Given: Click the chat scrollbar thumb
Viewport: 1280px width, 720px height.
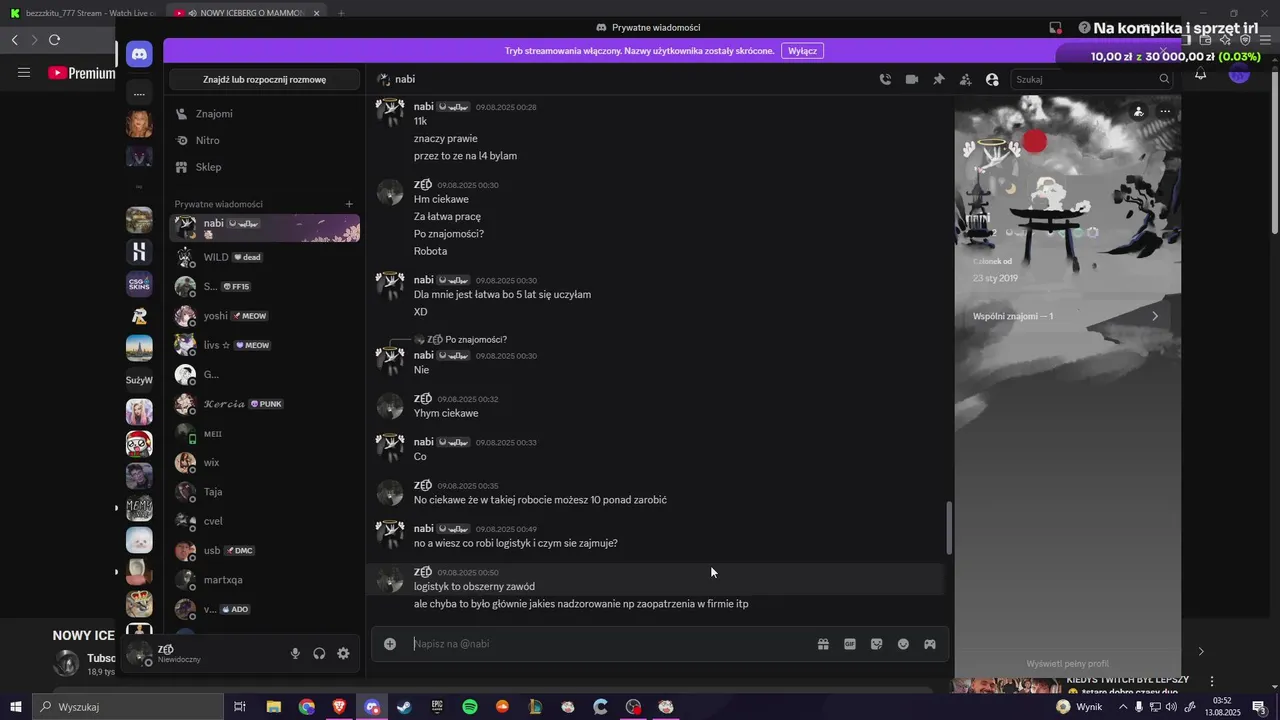Looking at the screenshot, I should tap(948, 528).
